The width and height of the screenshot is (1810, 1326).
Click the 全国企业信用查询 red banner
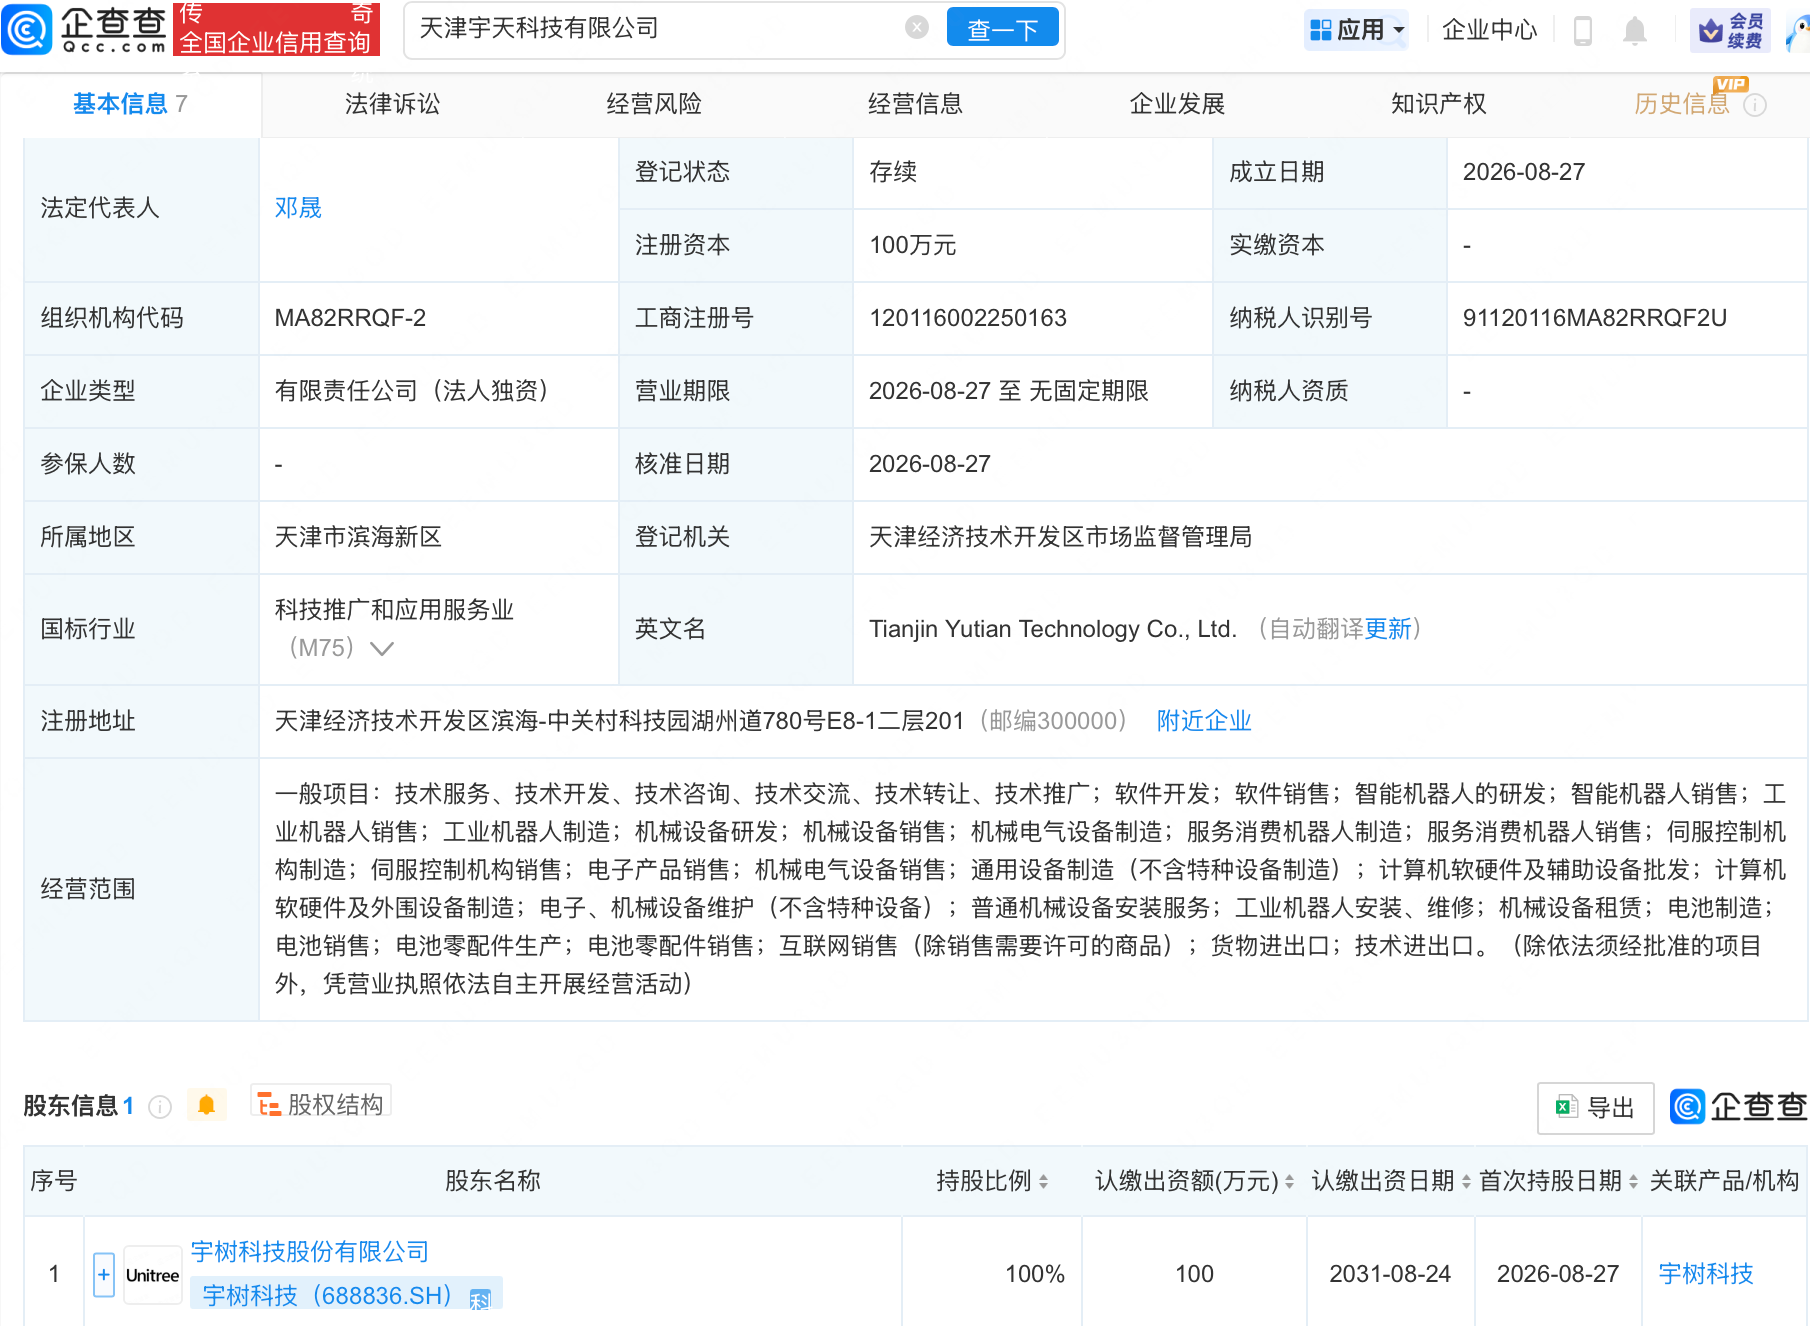pos(276,28)
